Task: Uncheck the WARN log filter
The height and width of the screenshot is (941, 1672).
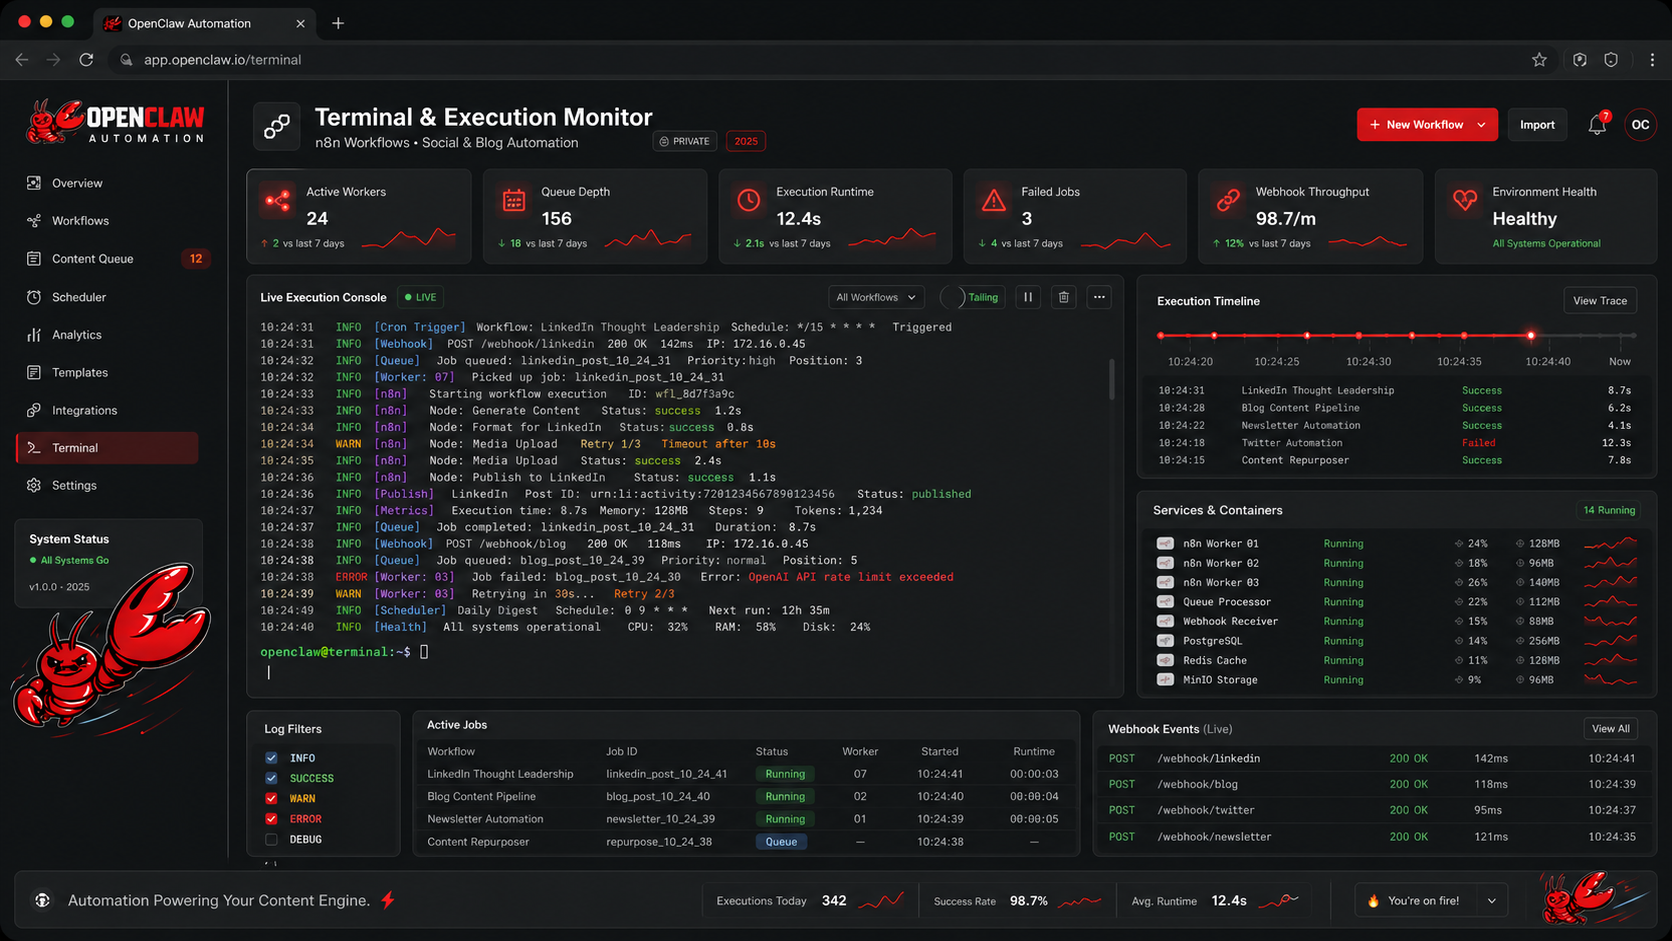Action: pyautogui.click(x=271, y=798)
